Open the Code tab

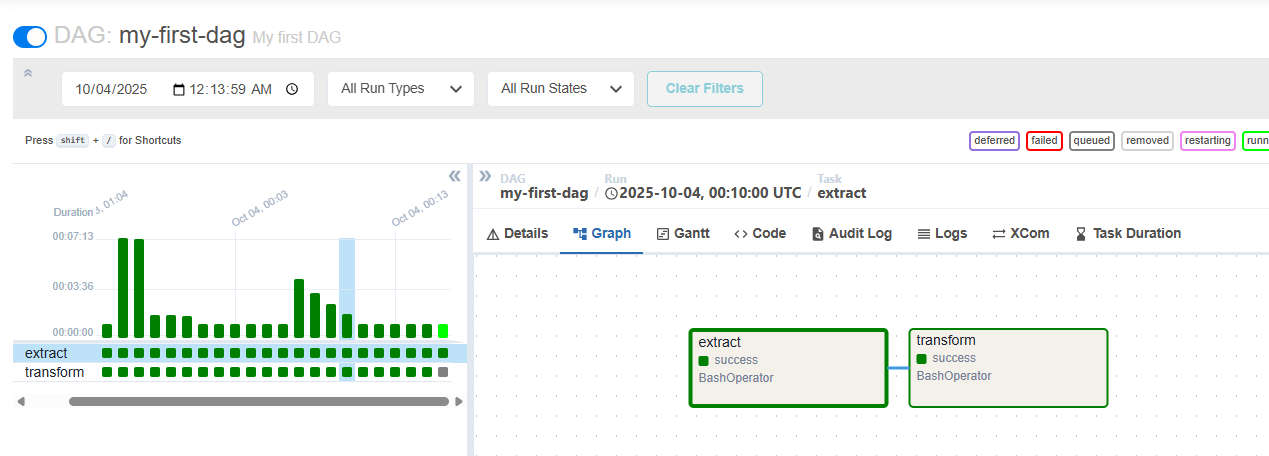coord(760,233)
